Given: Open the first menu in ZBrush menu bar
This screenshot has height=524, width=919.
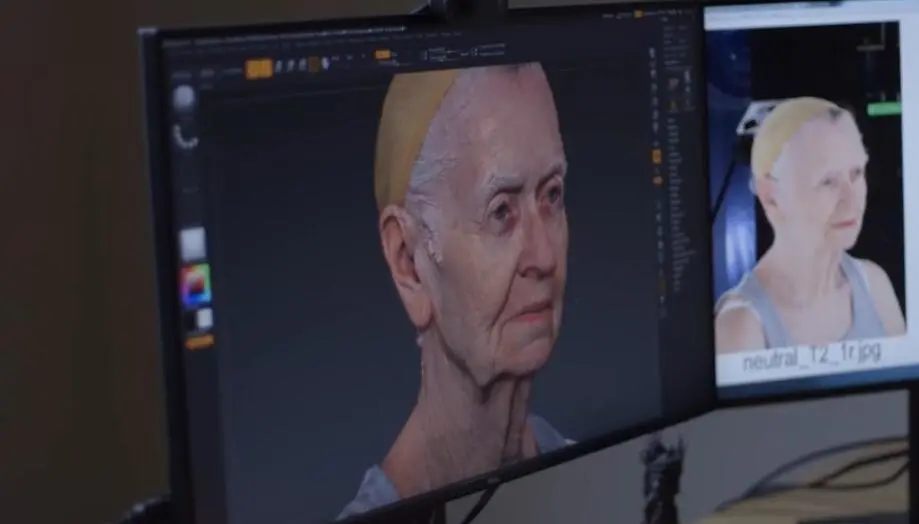Looking at the screenshot, I should click(182, 49).
